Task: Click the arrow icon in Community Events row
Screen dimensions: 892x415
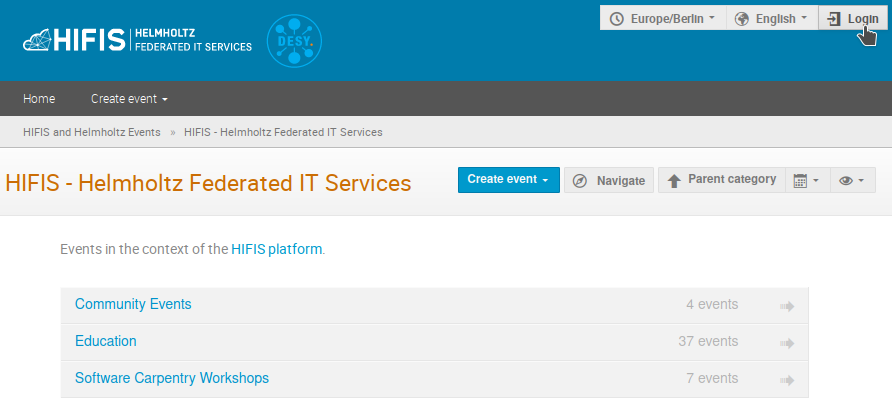Action: (787, 306)
